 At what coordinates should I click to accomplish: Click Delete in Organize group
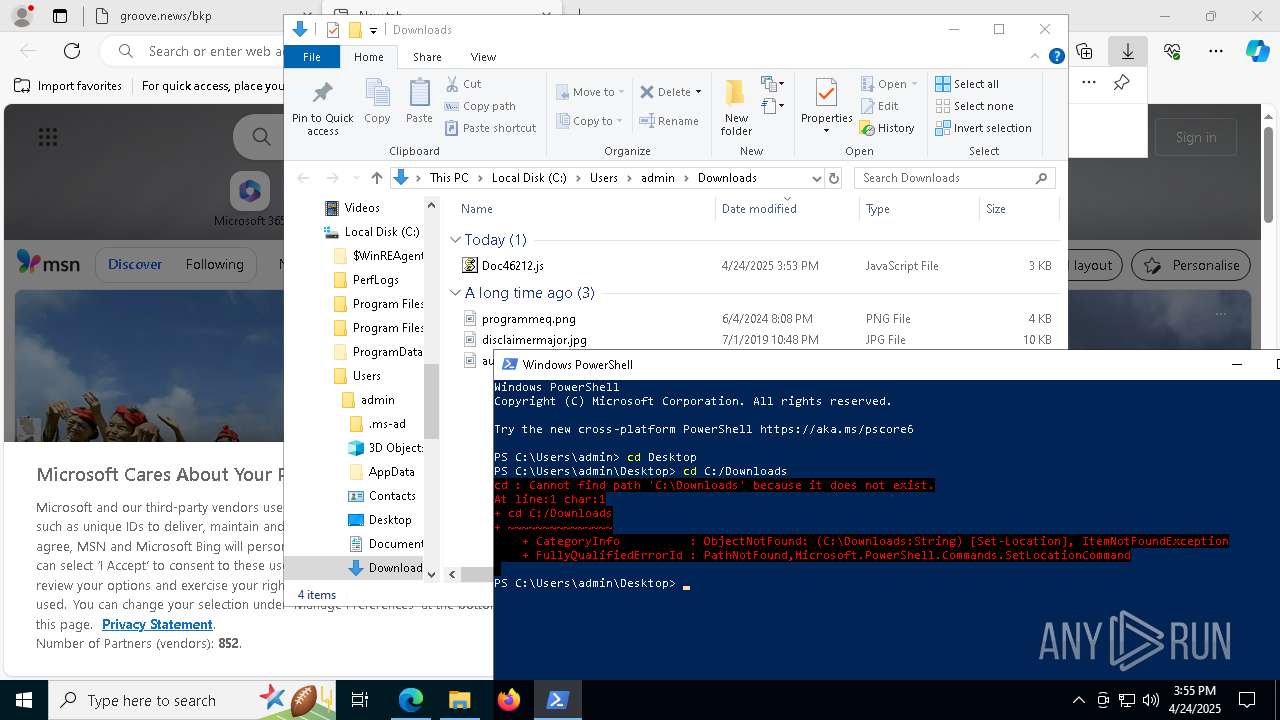666,92
